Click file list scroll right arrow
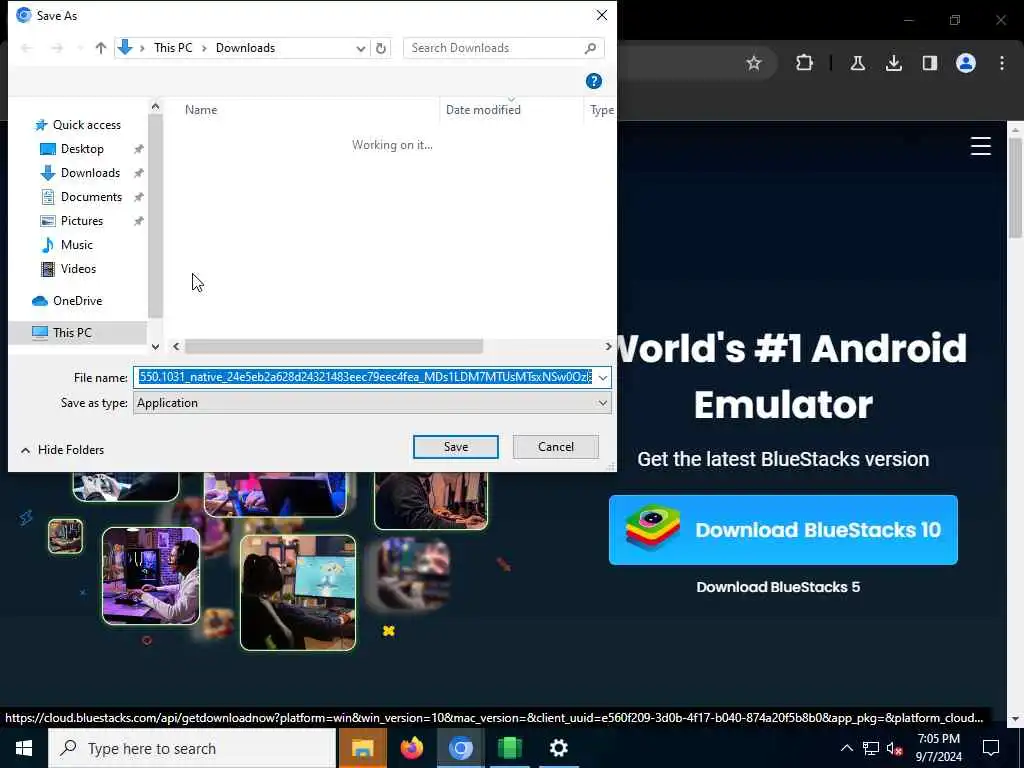1024x768 pixels. pyautogui.click(x=608, y=346)
